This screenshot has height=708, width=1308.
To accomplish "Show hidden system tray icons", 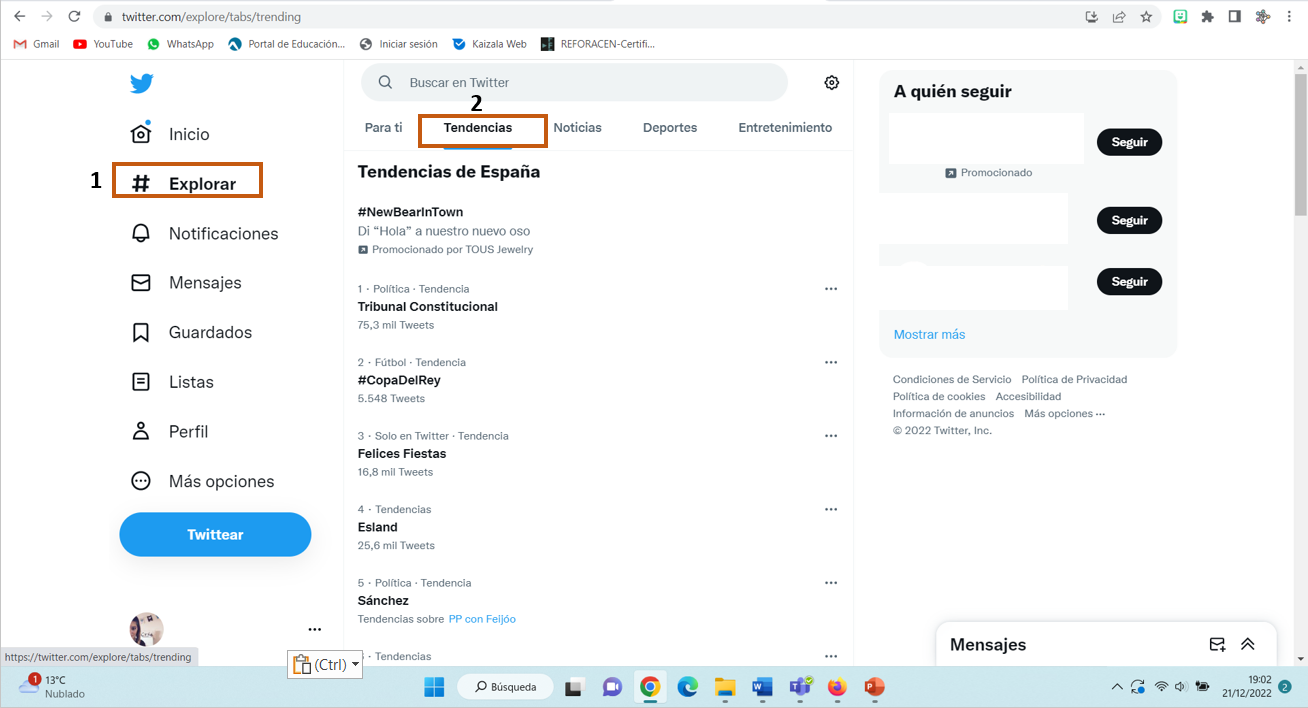I will tap(1117, 687).
